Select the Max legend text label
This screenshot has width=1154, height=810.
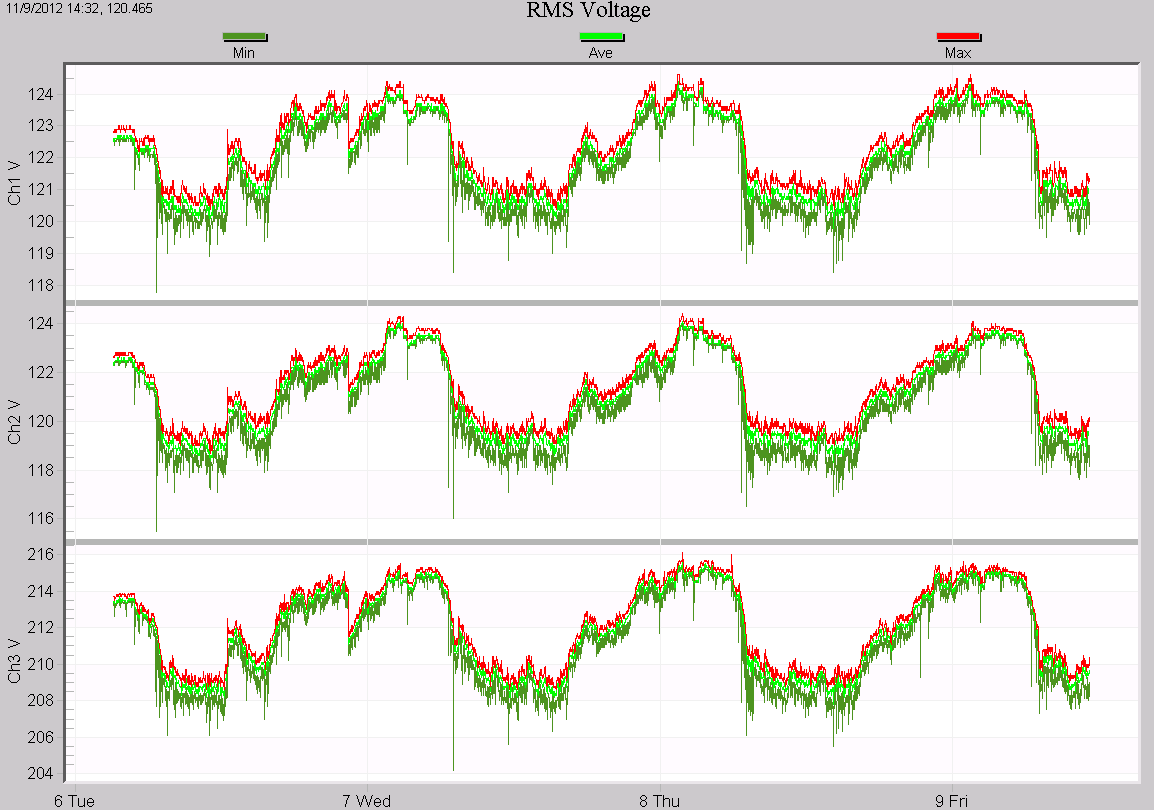pyautogui.click(x=958, y=53)
